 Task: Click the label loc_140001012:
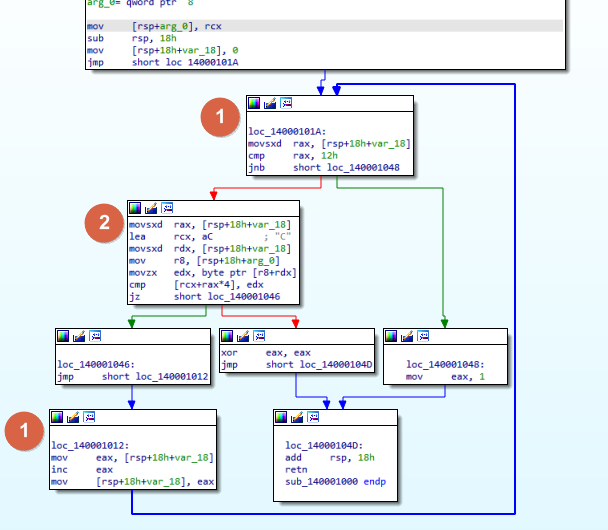coord(90,445)
